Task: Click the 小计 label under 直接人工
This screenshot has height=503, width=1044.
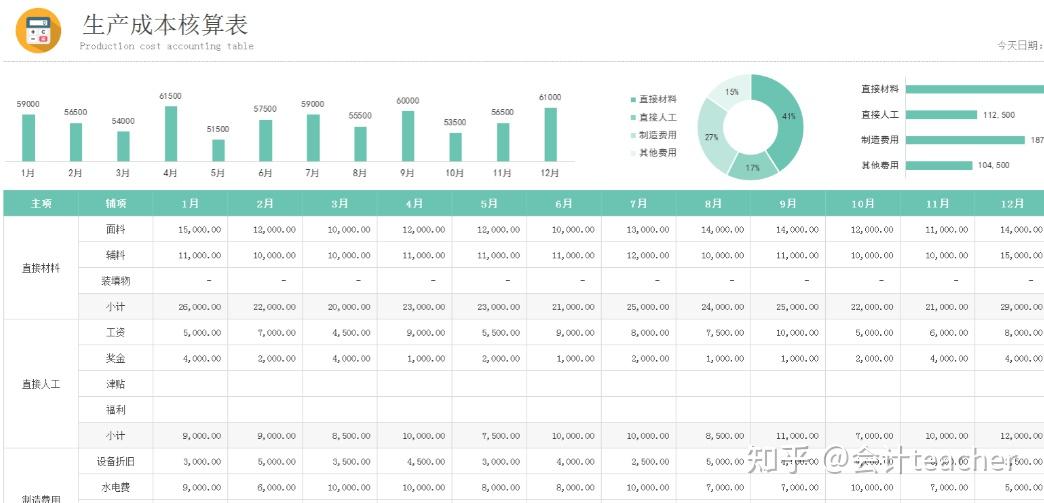Action: tap(116, 436)
